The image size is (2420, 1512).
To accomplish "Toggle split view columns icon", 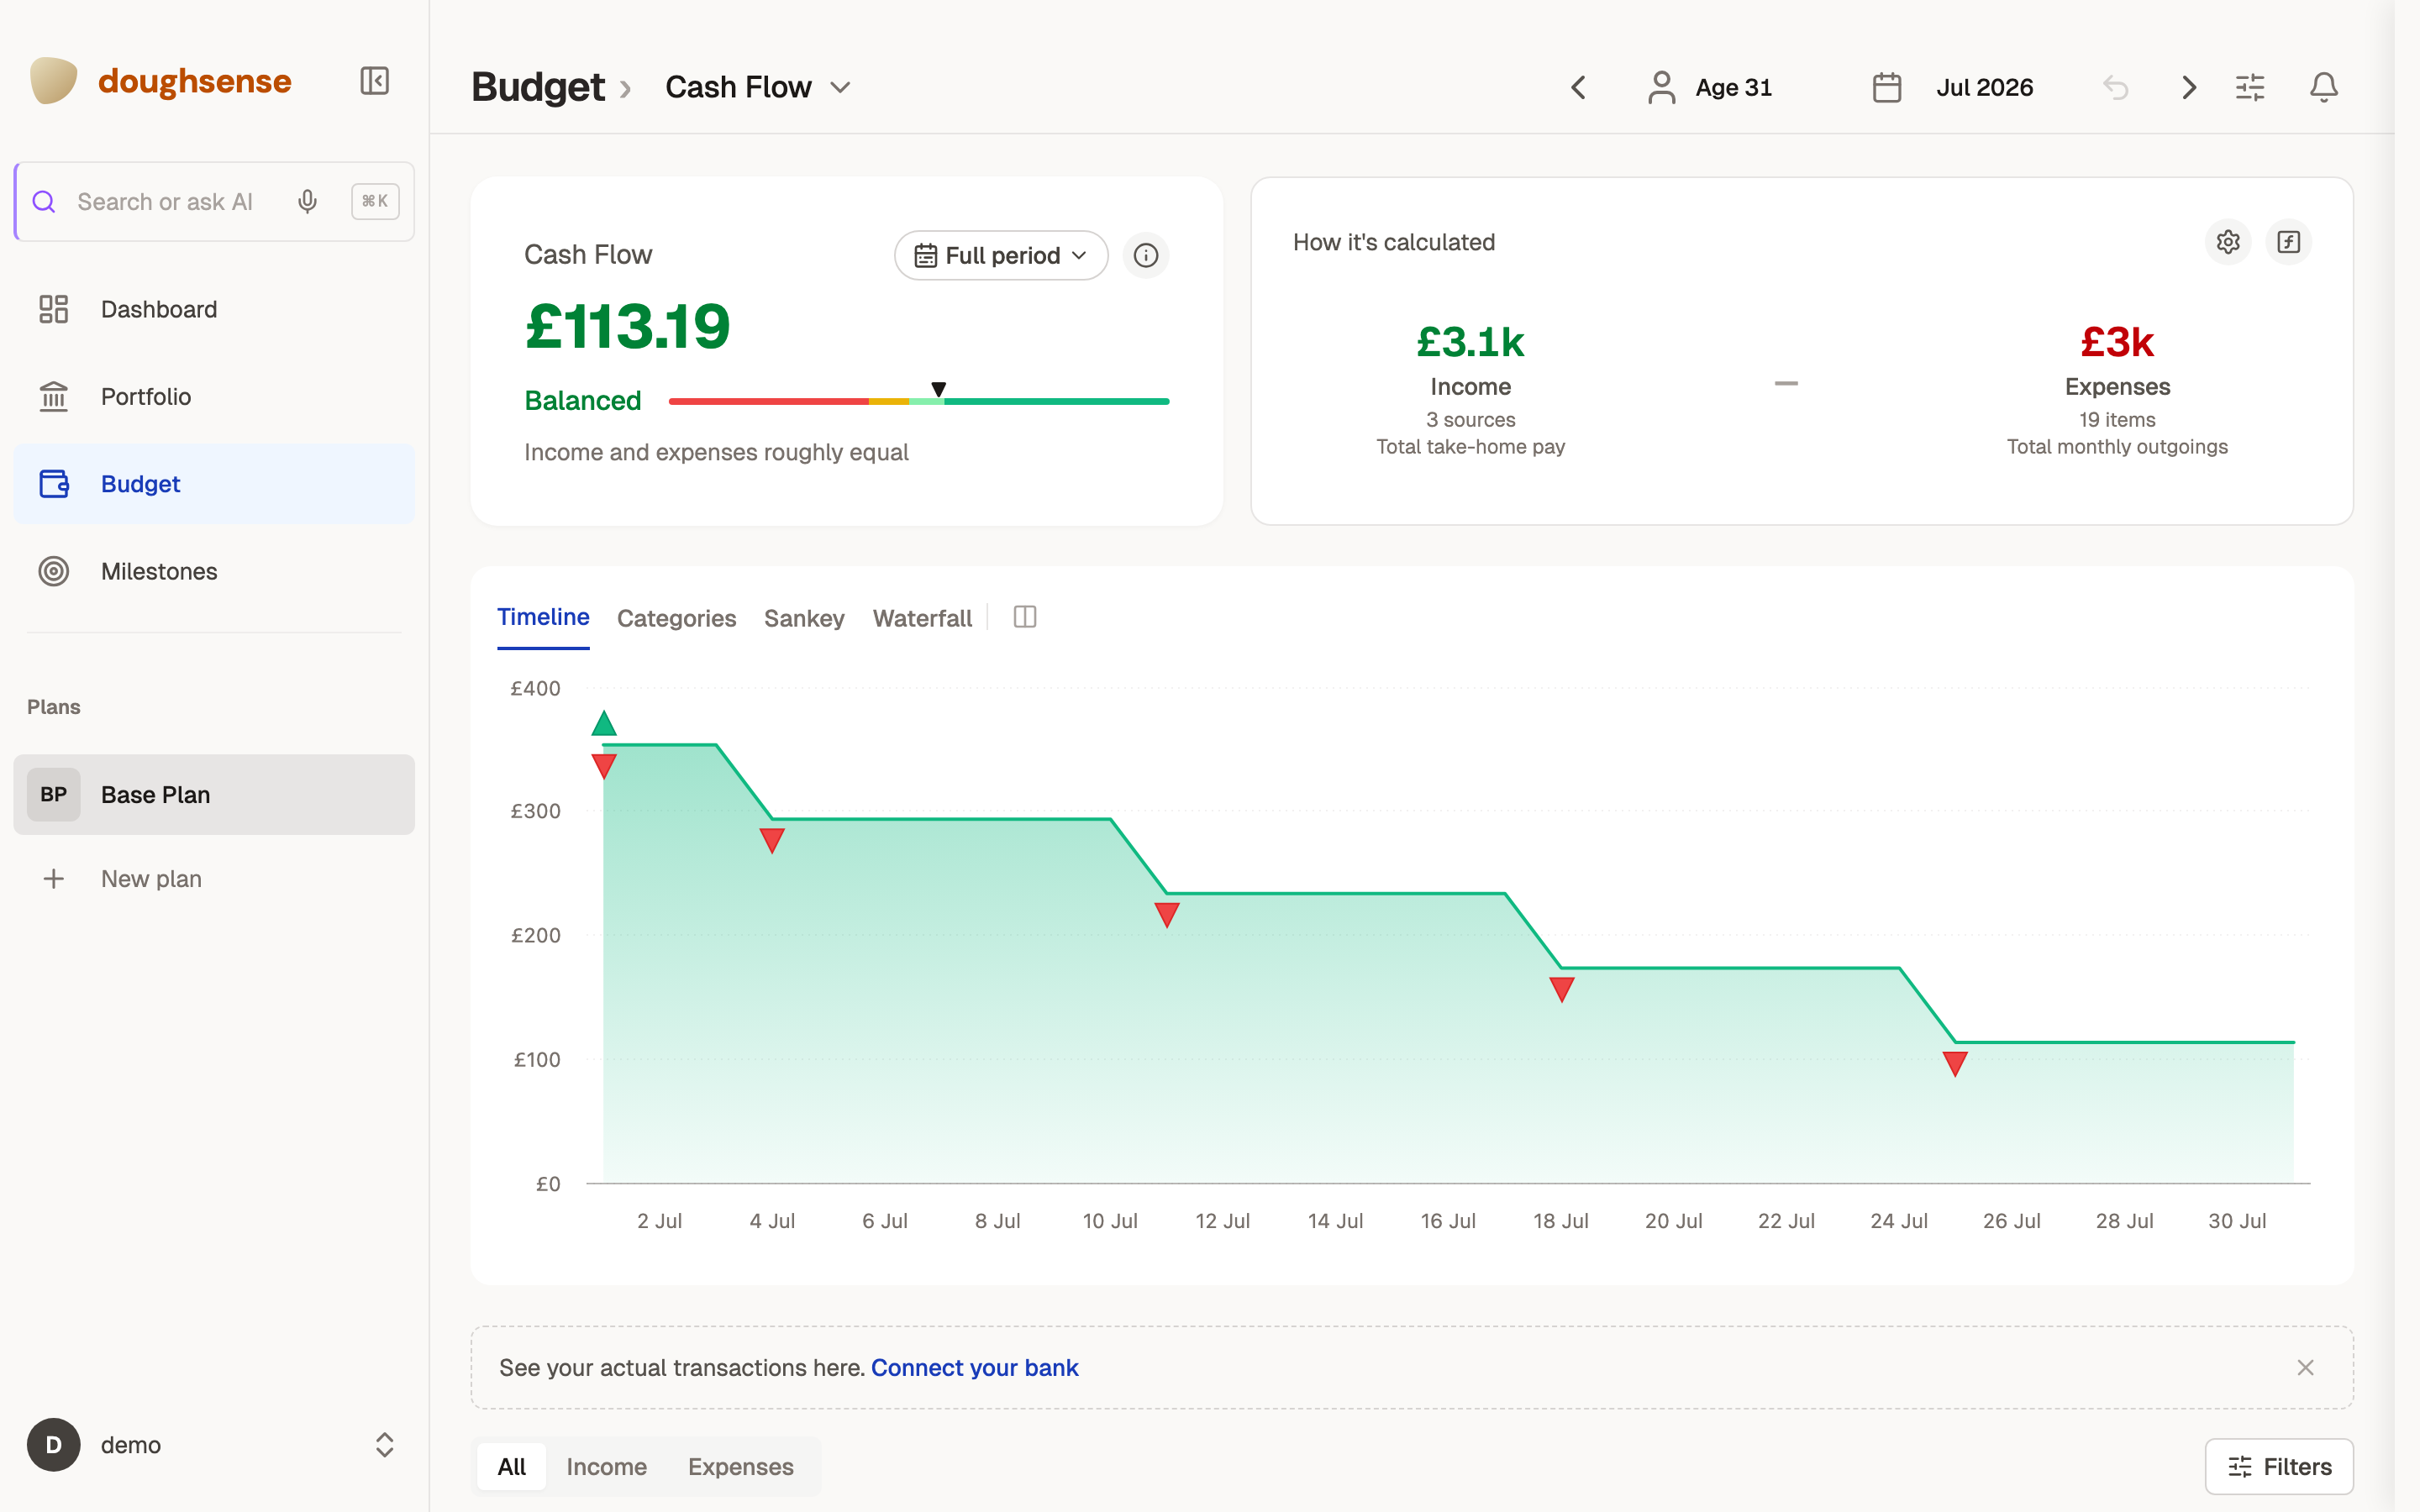I will click(x=1025, y=617).
